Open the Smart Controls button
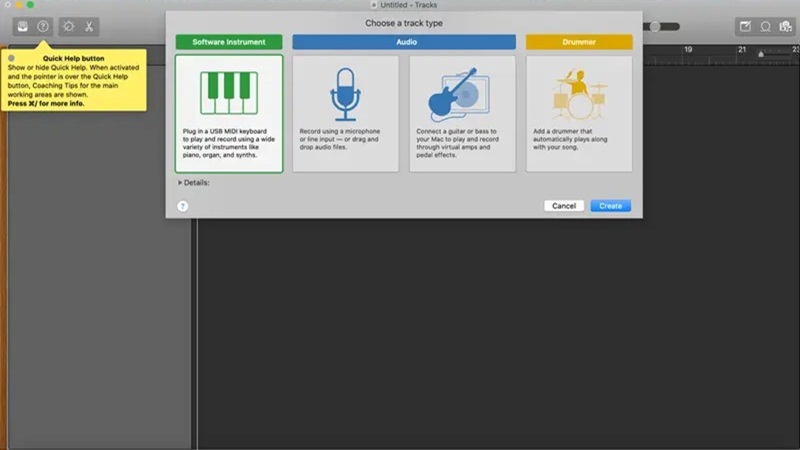Image resolution: width=800 pixels, height=450 pixels. pyautogui.click(x=69, y=27)
